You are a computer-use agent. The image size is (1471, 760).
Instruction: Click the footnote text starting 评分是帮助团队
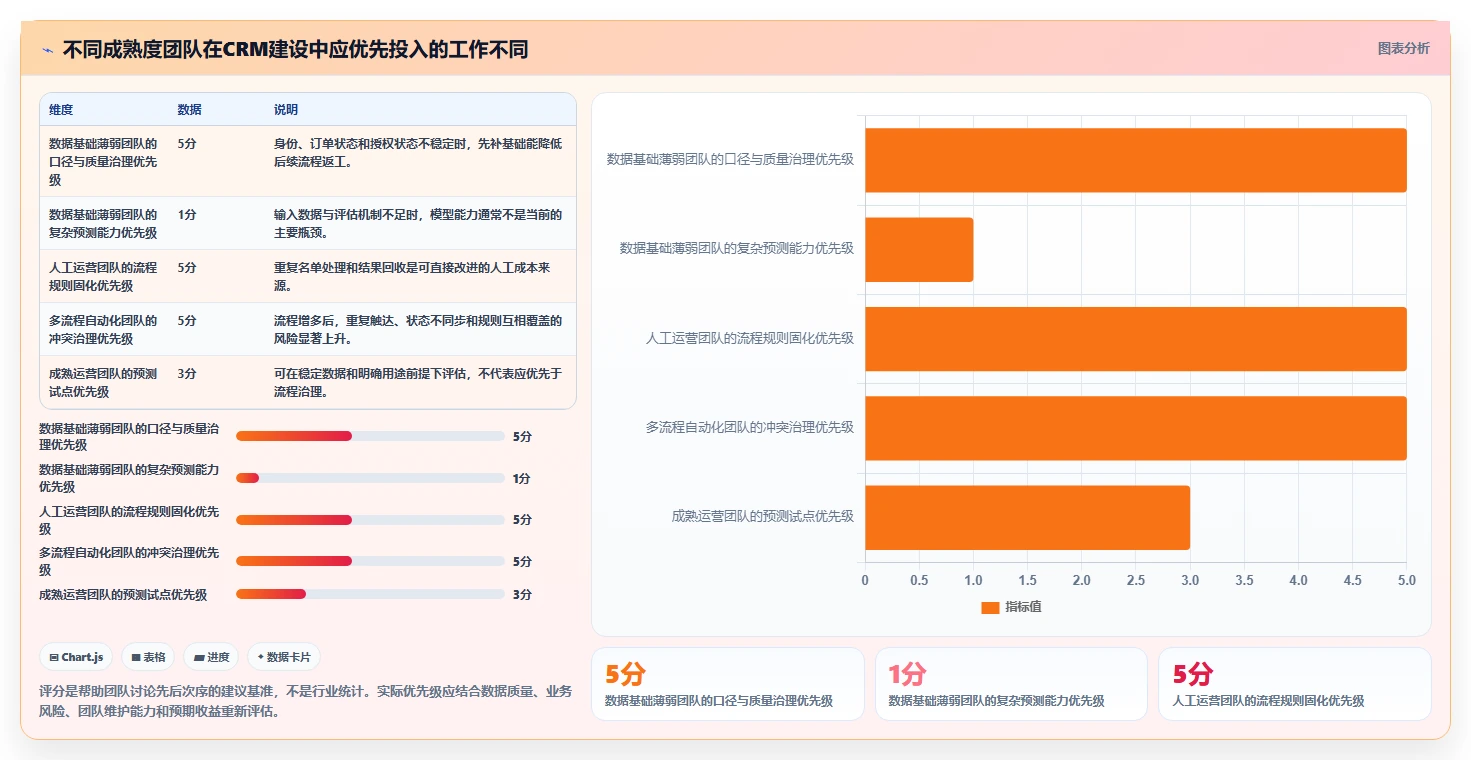coord(306,701)
